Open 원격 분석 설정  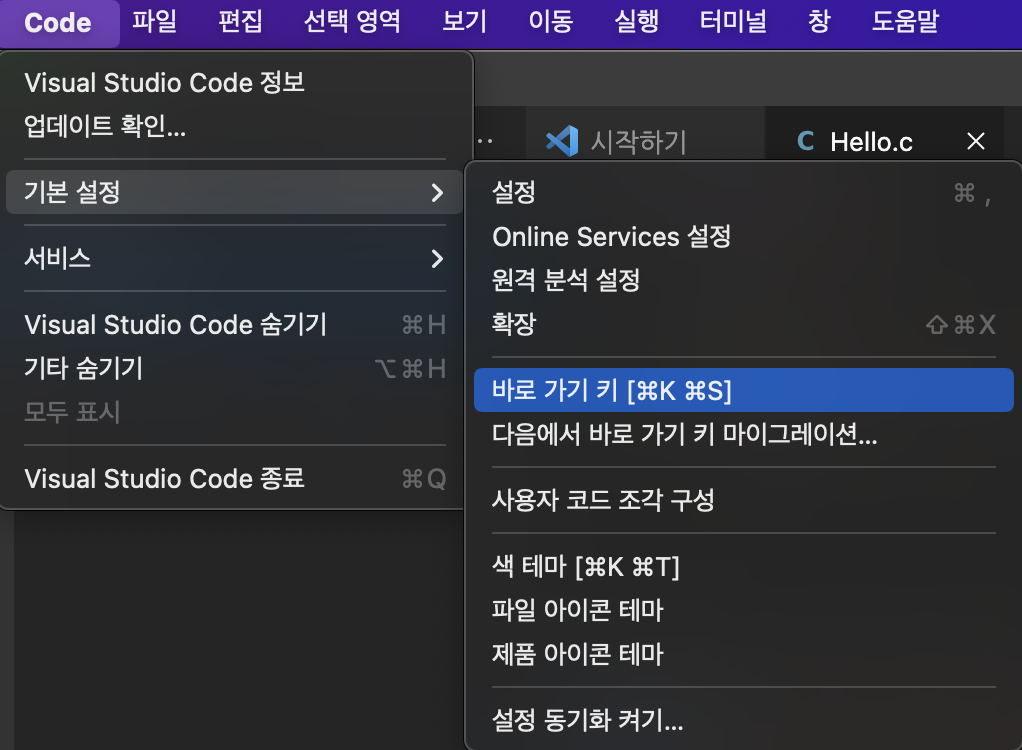tap(744, 280)
